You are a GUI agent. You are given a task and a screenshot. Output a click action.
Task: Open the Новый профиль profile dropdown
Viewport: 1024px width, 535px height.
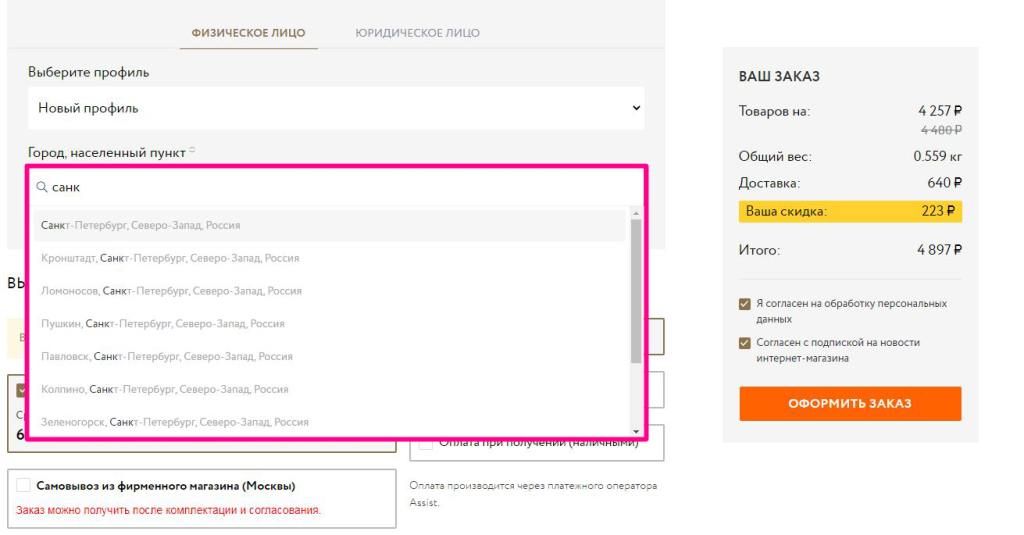pos(336,108)
